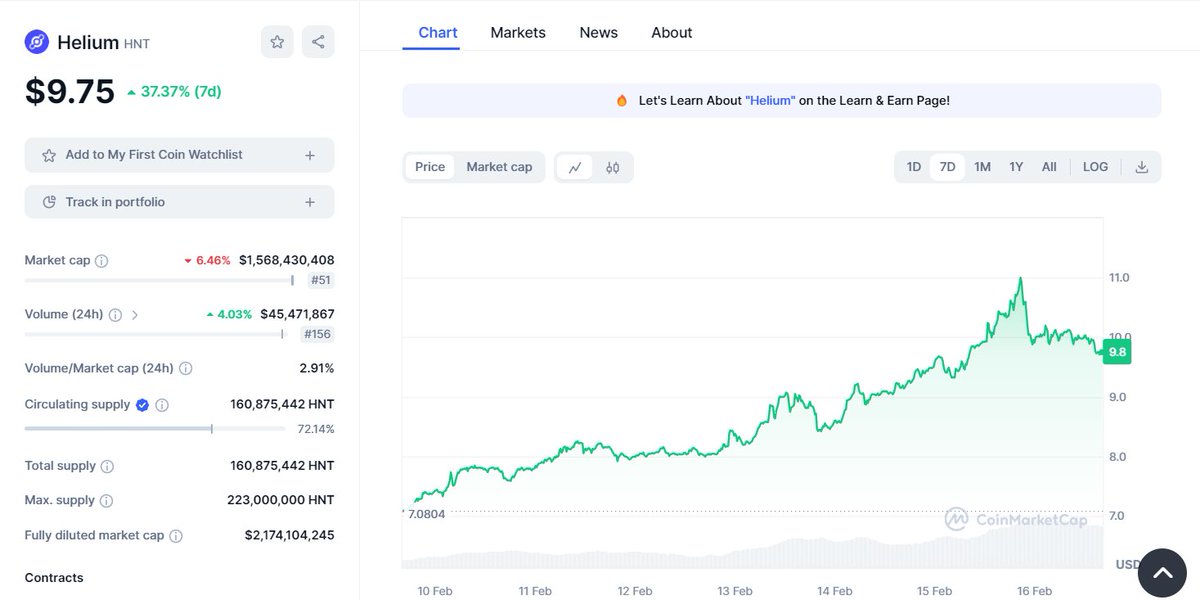1200x600 pixels.
Task: Click the plus icon on Track in portfolio
Action: click(310, 202)
